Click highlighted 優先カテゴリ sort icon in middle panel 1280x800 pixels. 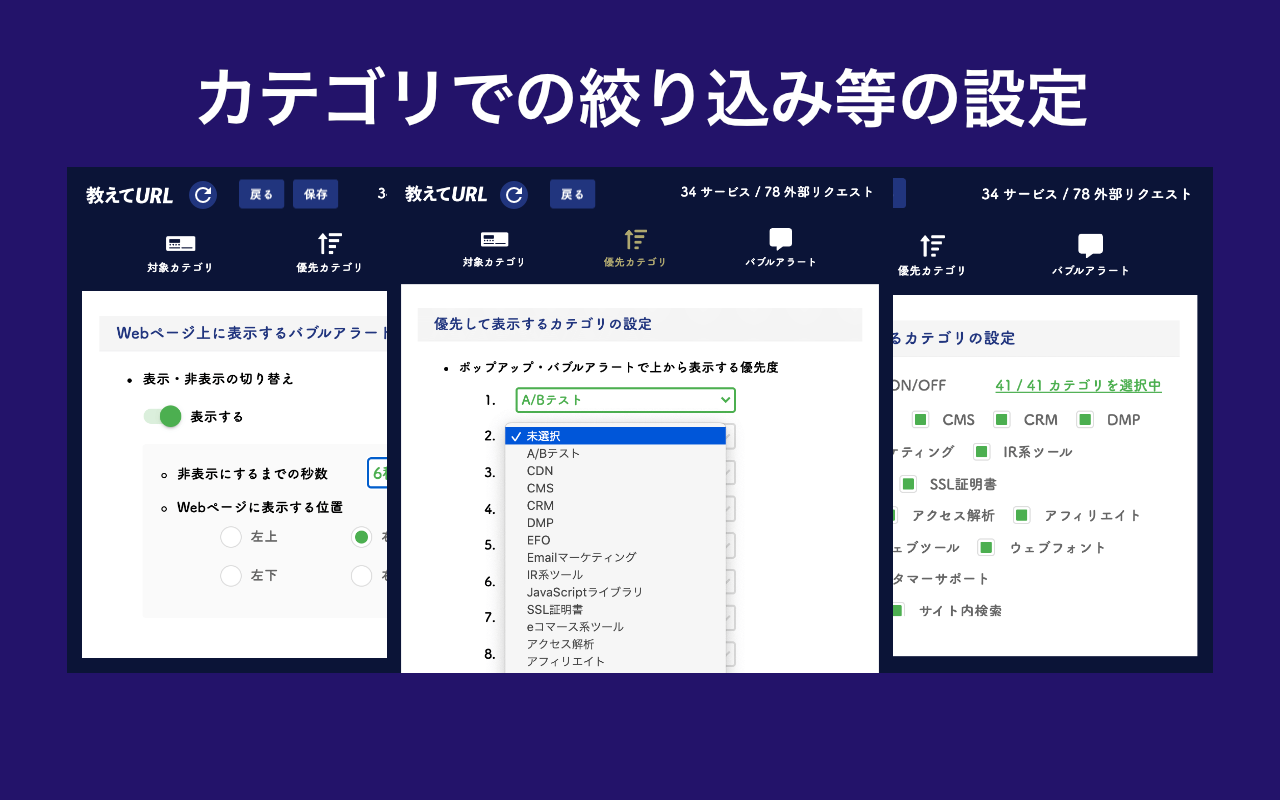click(635, 239)
